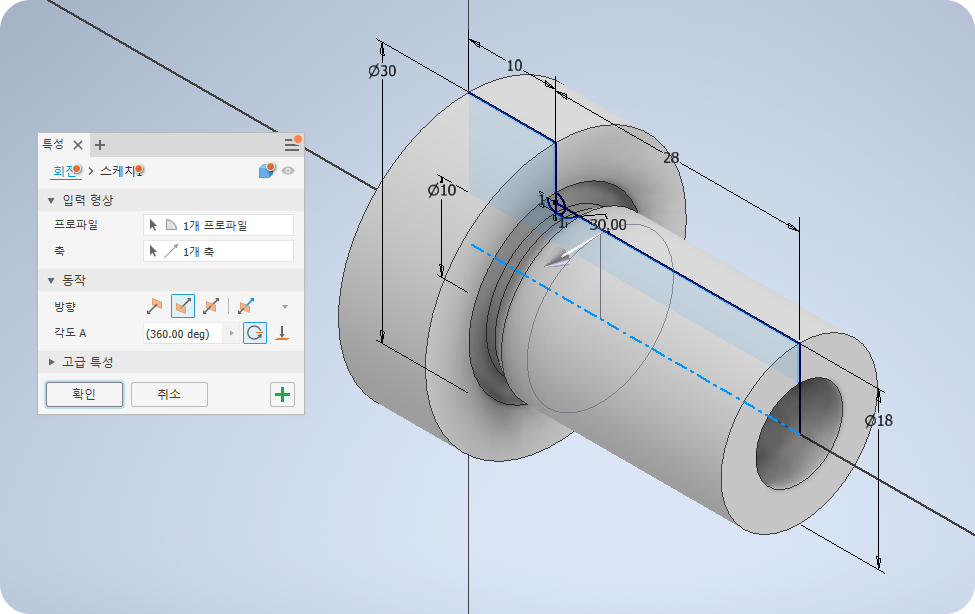Select the Ø10 diameter dimension

tap(441, 190)
